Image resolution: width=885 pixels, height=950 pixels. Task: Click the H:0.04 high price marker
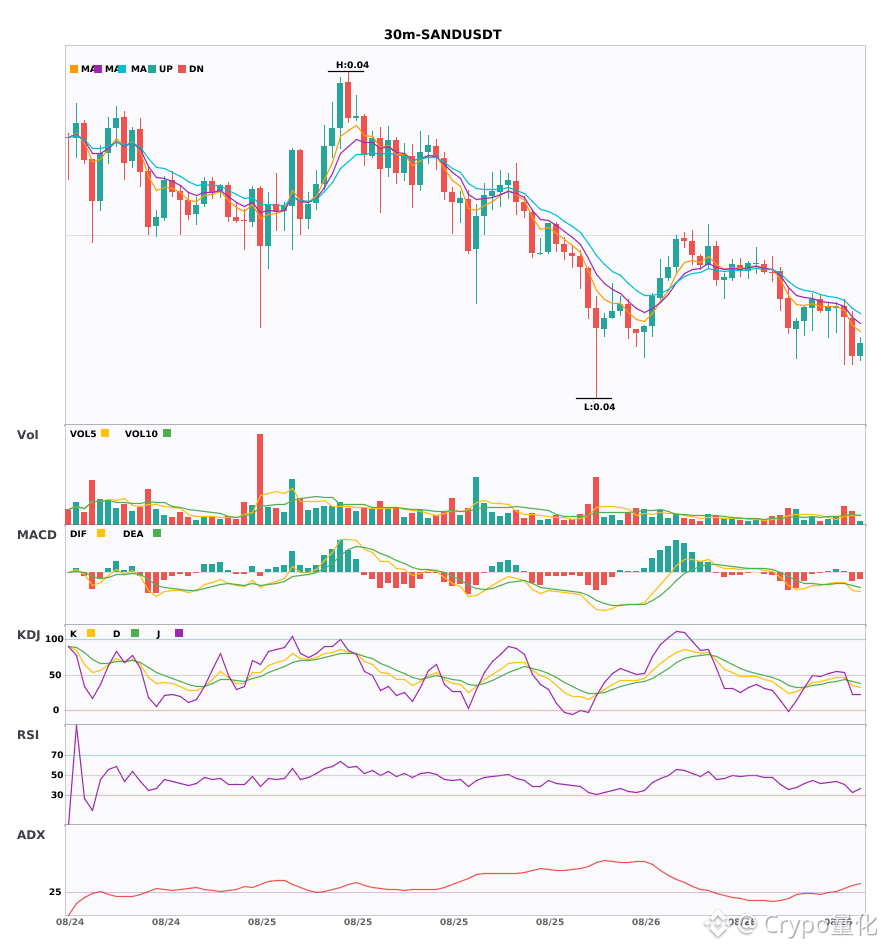pos(353,65)
